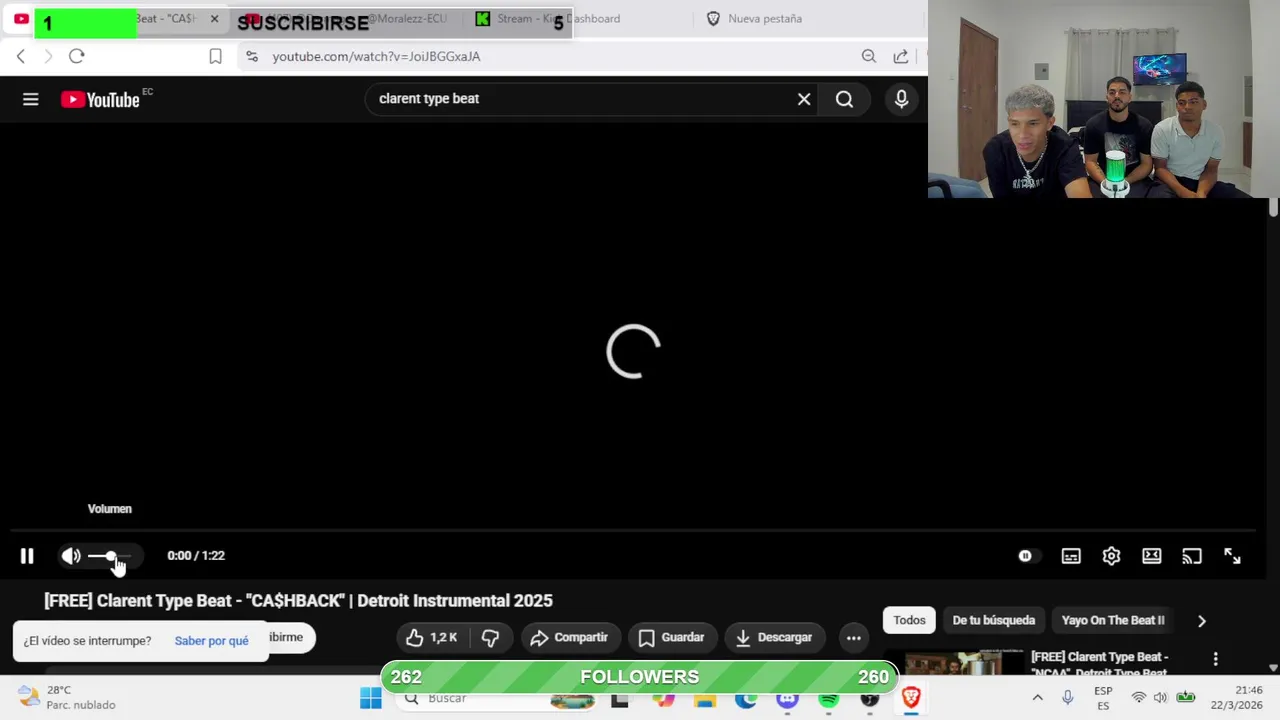Close the Clarent Type Beat tab
1280x720 pixels.
214,19
